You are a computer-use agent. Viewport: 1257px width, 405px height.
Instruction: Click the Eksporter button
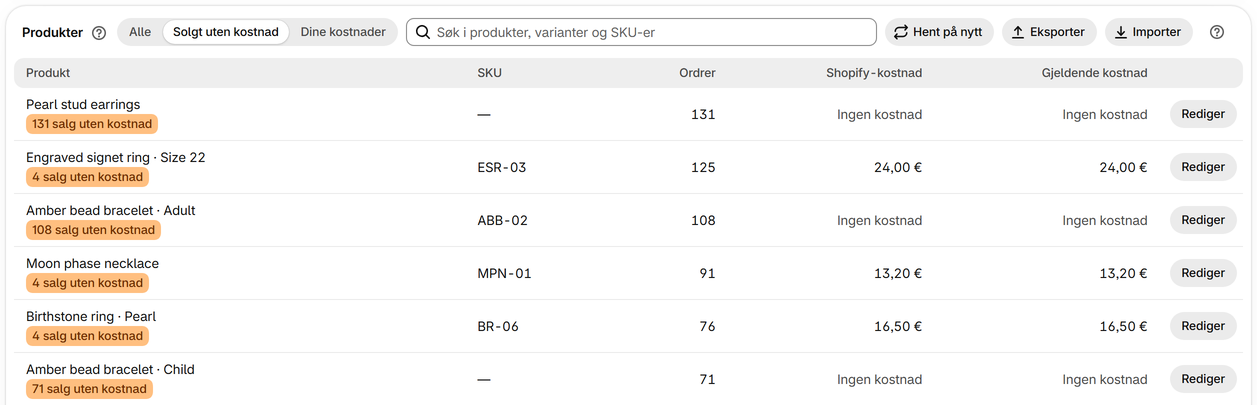click(1049, 32)
